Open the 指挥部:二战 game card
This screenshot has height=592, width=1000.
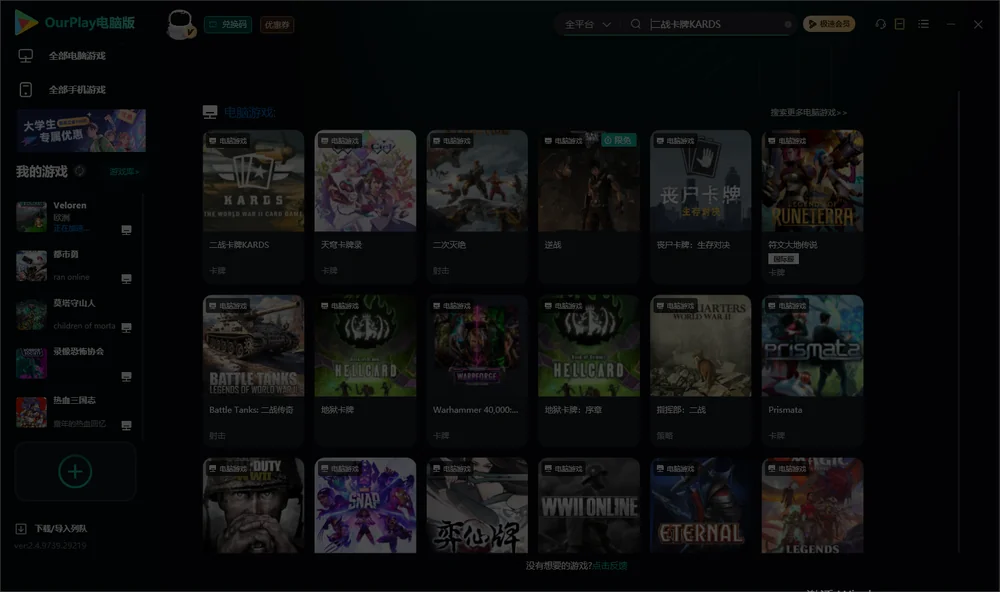(x=700, y=371)
